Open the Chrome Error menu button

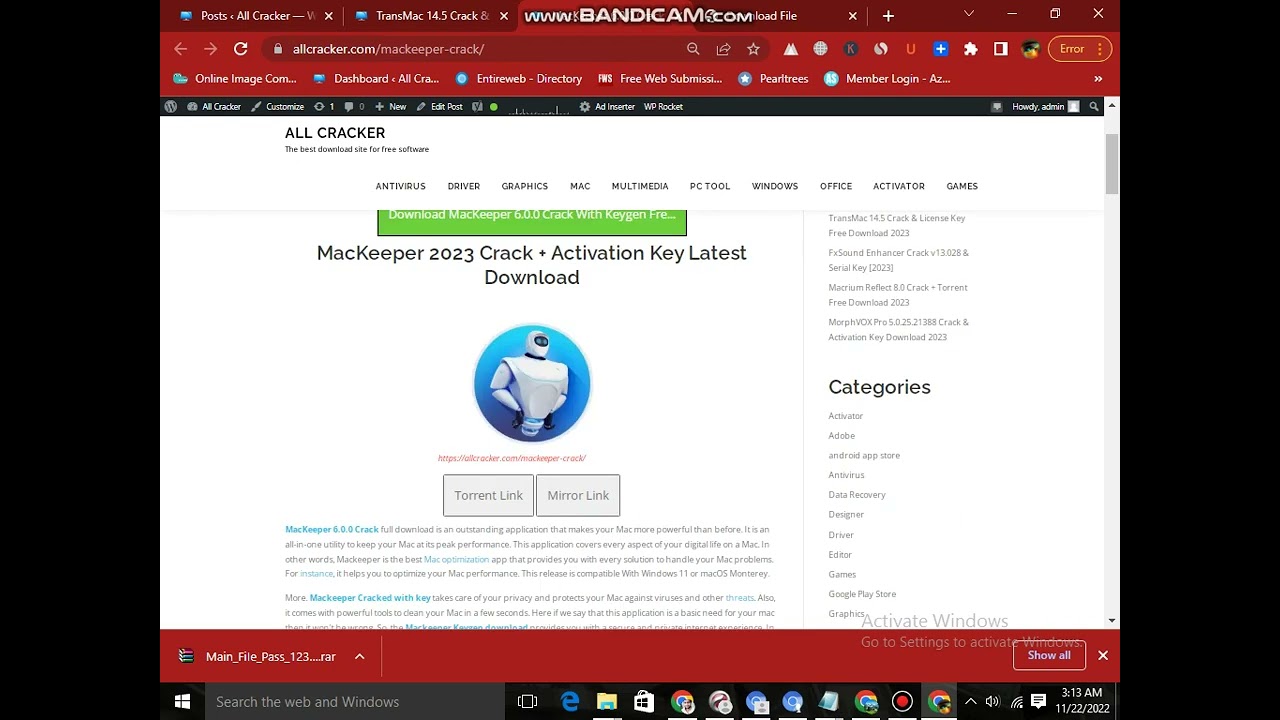(x=1080, y=49)
